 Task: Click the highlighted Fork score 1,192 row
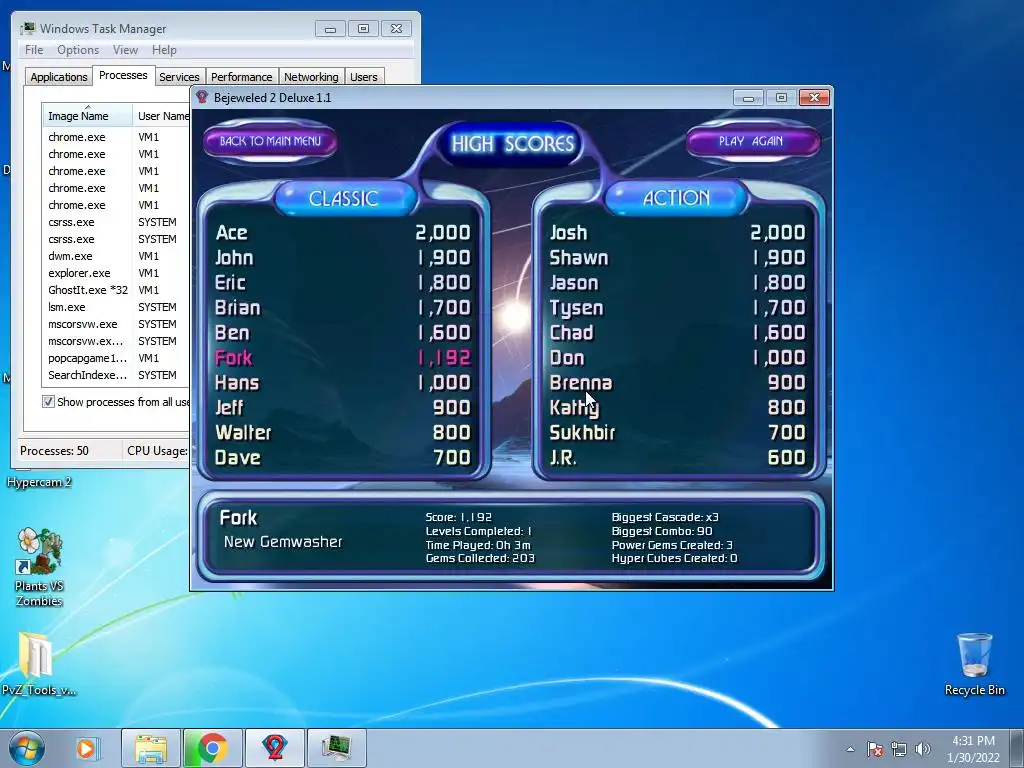pyautogui.click(x=343, y=358)
